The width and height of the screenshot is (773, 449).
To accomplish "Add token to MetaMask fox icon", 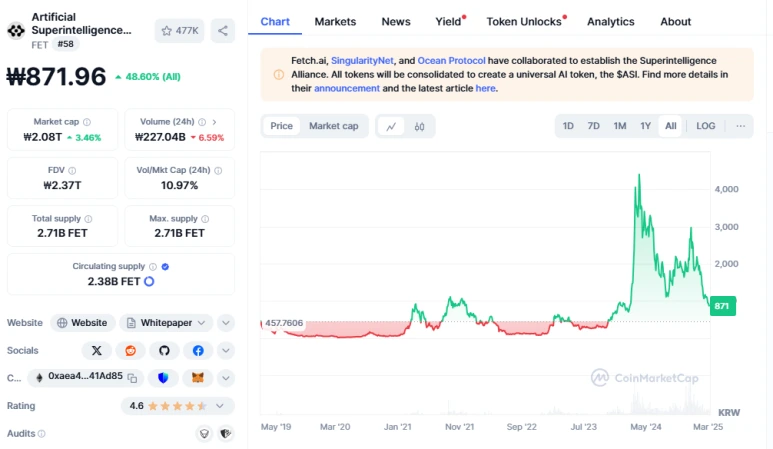I will (x=198, y=378).
